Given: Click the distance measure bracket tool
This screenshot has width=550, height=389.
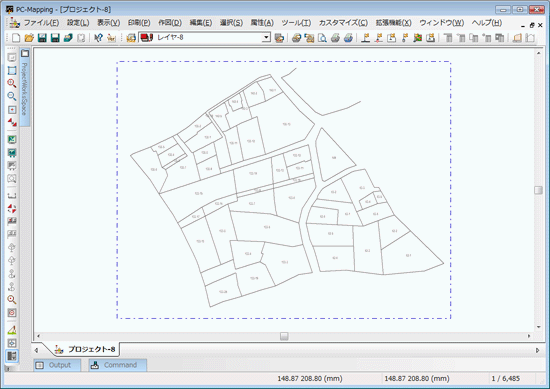Looking at the screenshot, I should point(12,196).
